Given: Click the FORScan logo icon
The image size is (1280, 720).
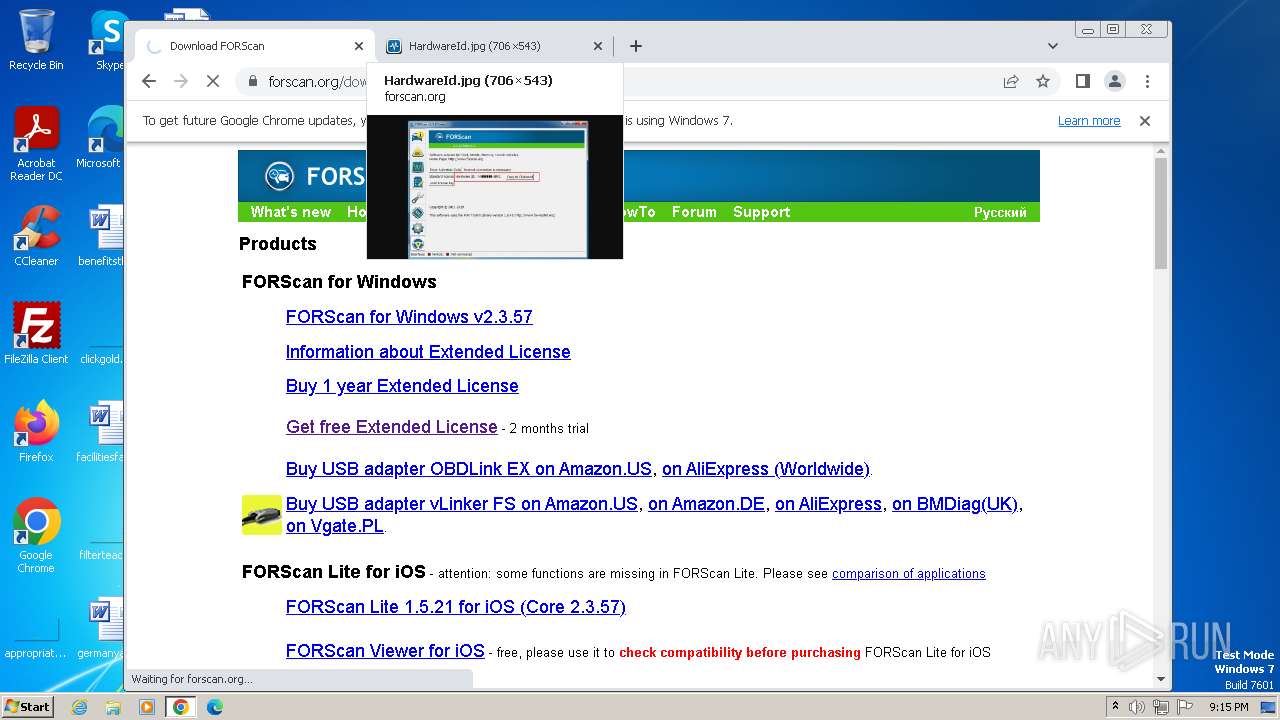Looking at the screenshot, I should [279, 177].
